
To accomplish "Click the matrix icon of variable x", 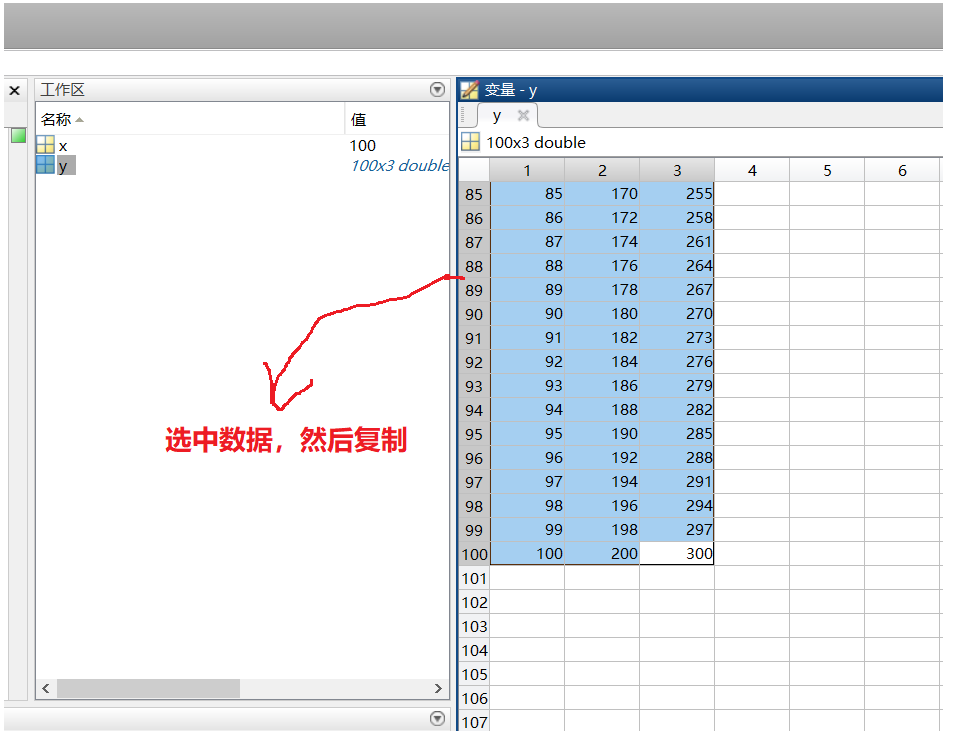I will tap(45, 145).
